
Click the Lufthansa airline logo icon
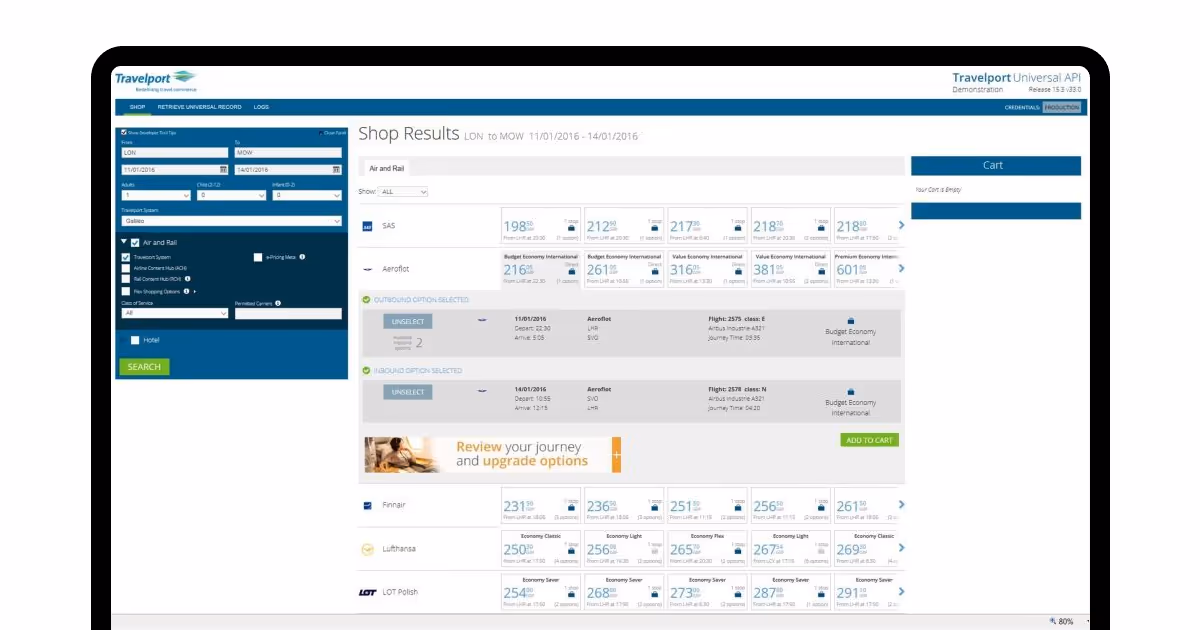[x=367, y=549]
